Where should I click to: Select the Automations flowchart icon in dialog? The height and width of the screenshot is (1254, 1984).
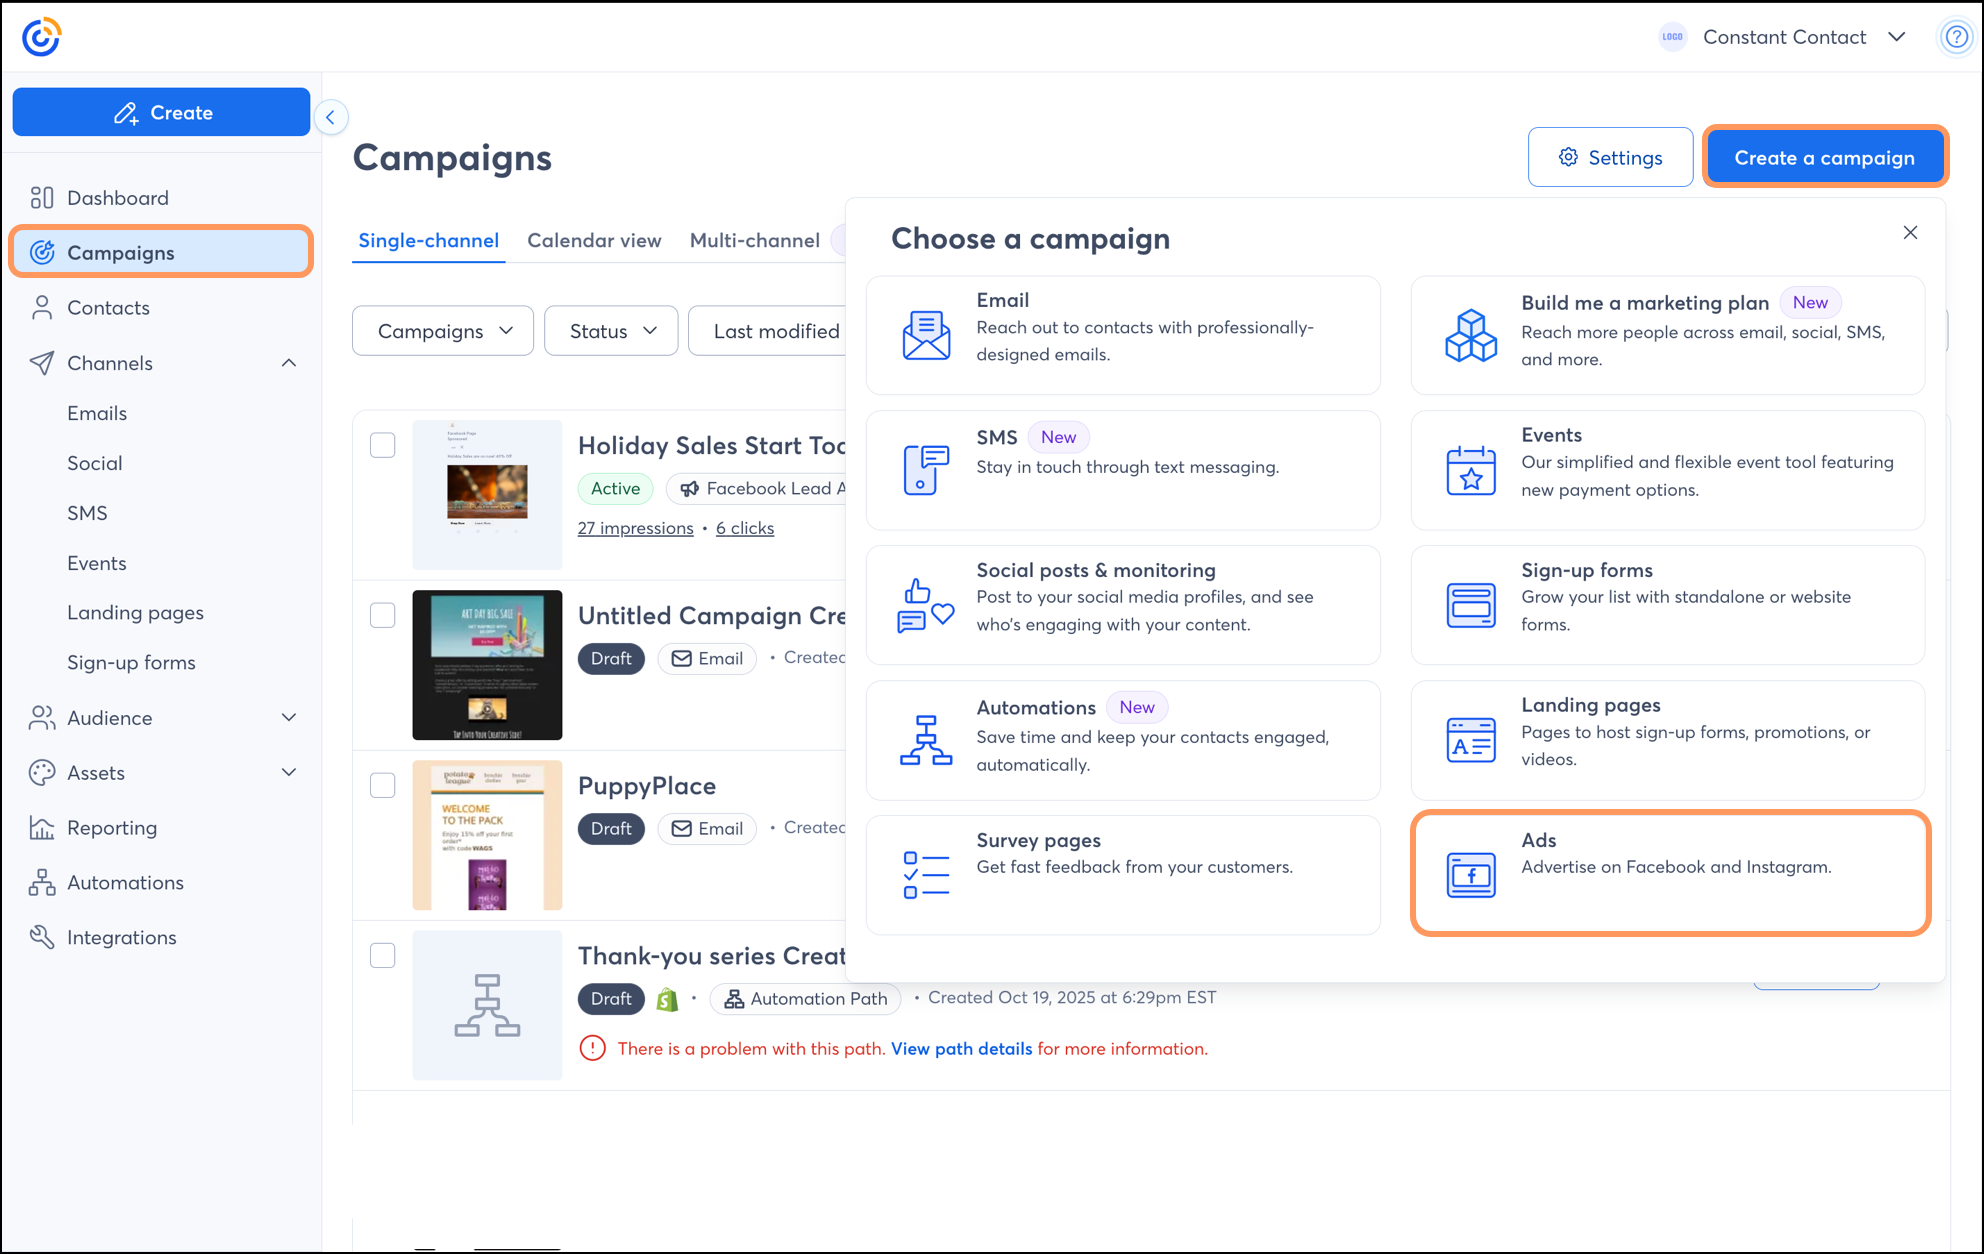926,740
